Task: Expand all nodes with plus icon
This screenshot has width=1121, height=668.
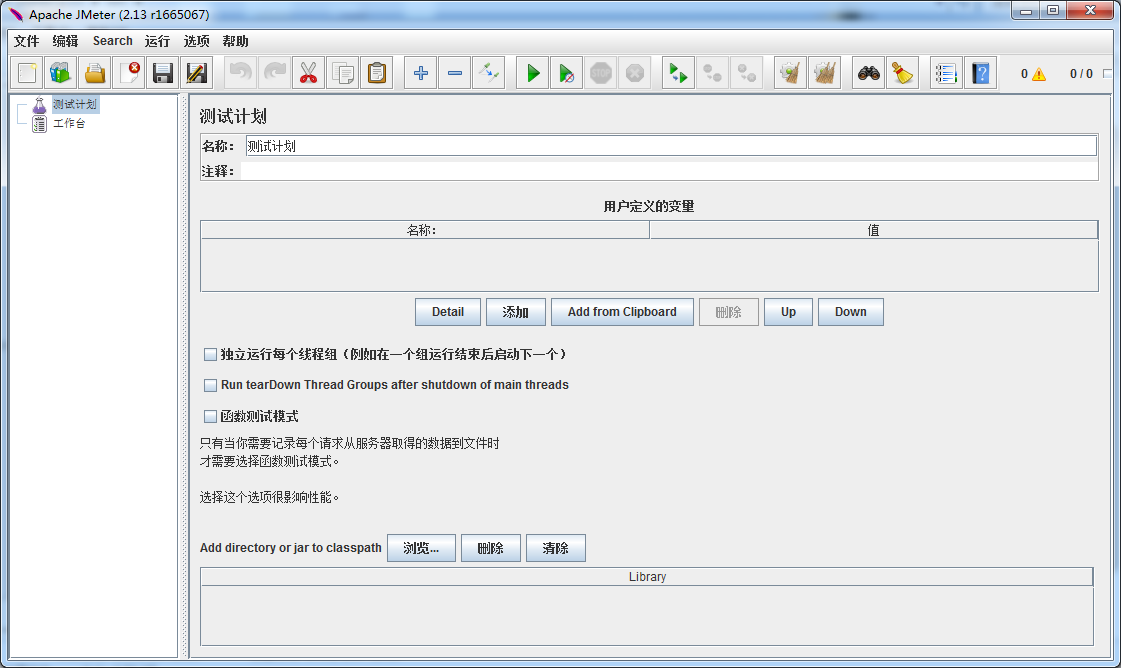Action: [x=420, y=73]
